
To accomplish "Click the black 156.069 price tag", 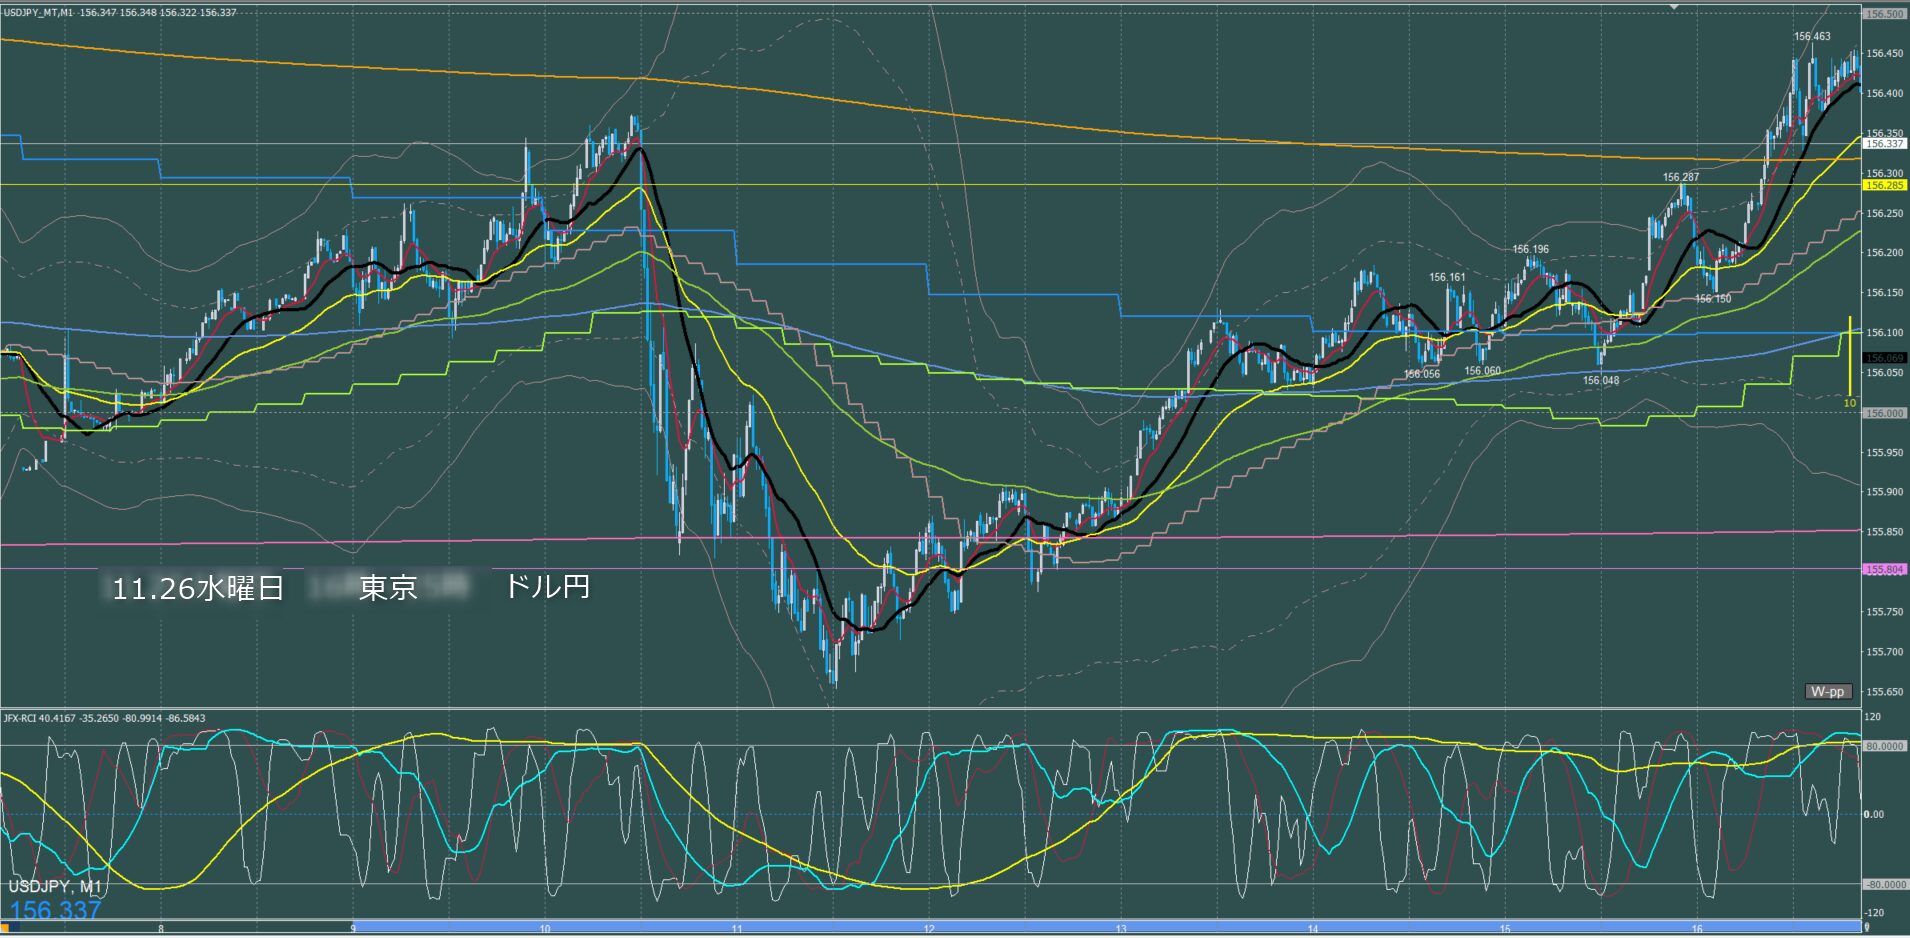I will tap(1884, 358).
